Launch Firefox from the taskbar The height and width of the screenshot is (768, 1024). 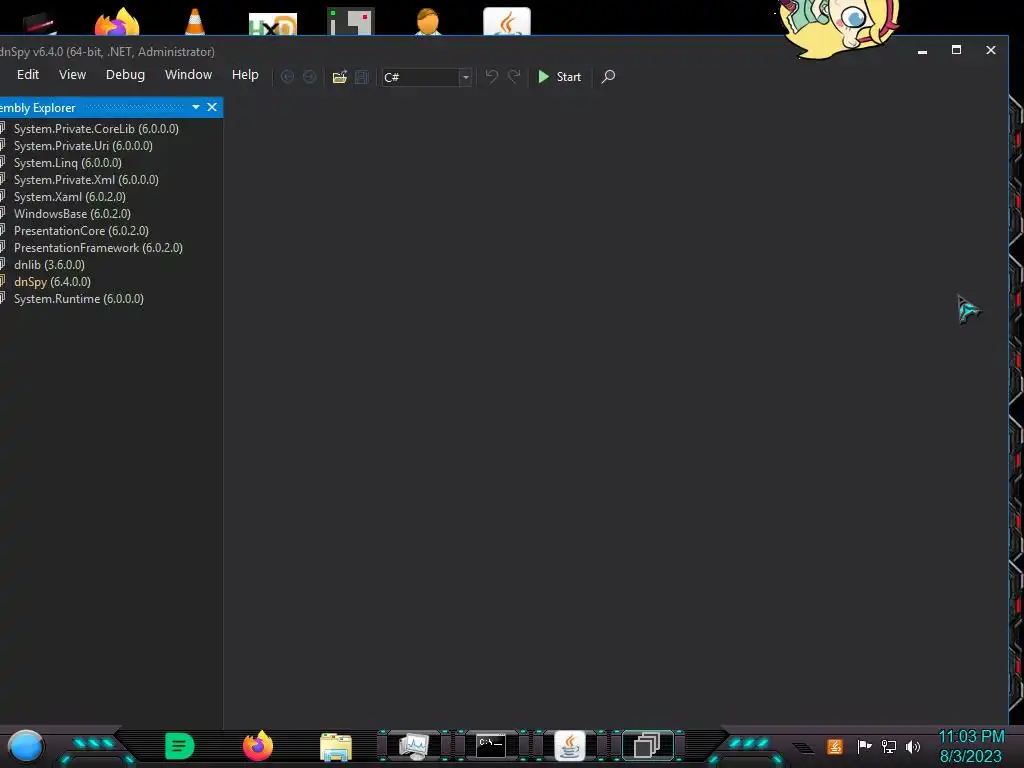click(x=258, y=746)
